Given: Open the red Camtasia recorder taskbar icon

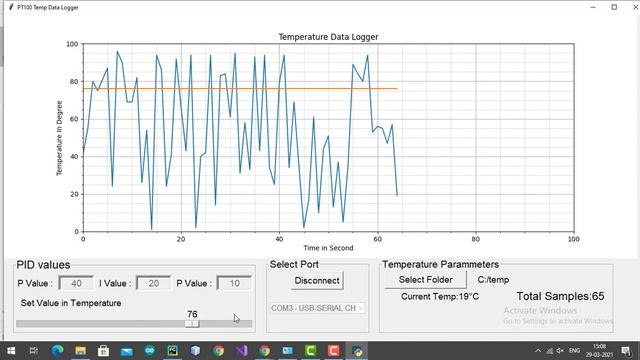Looking at the screenshot, I should tap(333, 351).
